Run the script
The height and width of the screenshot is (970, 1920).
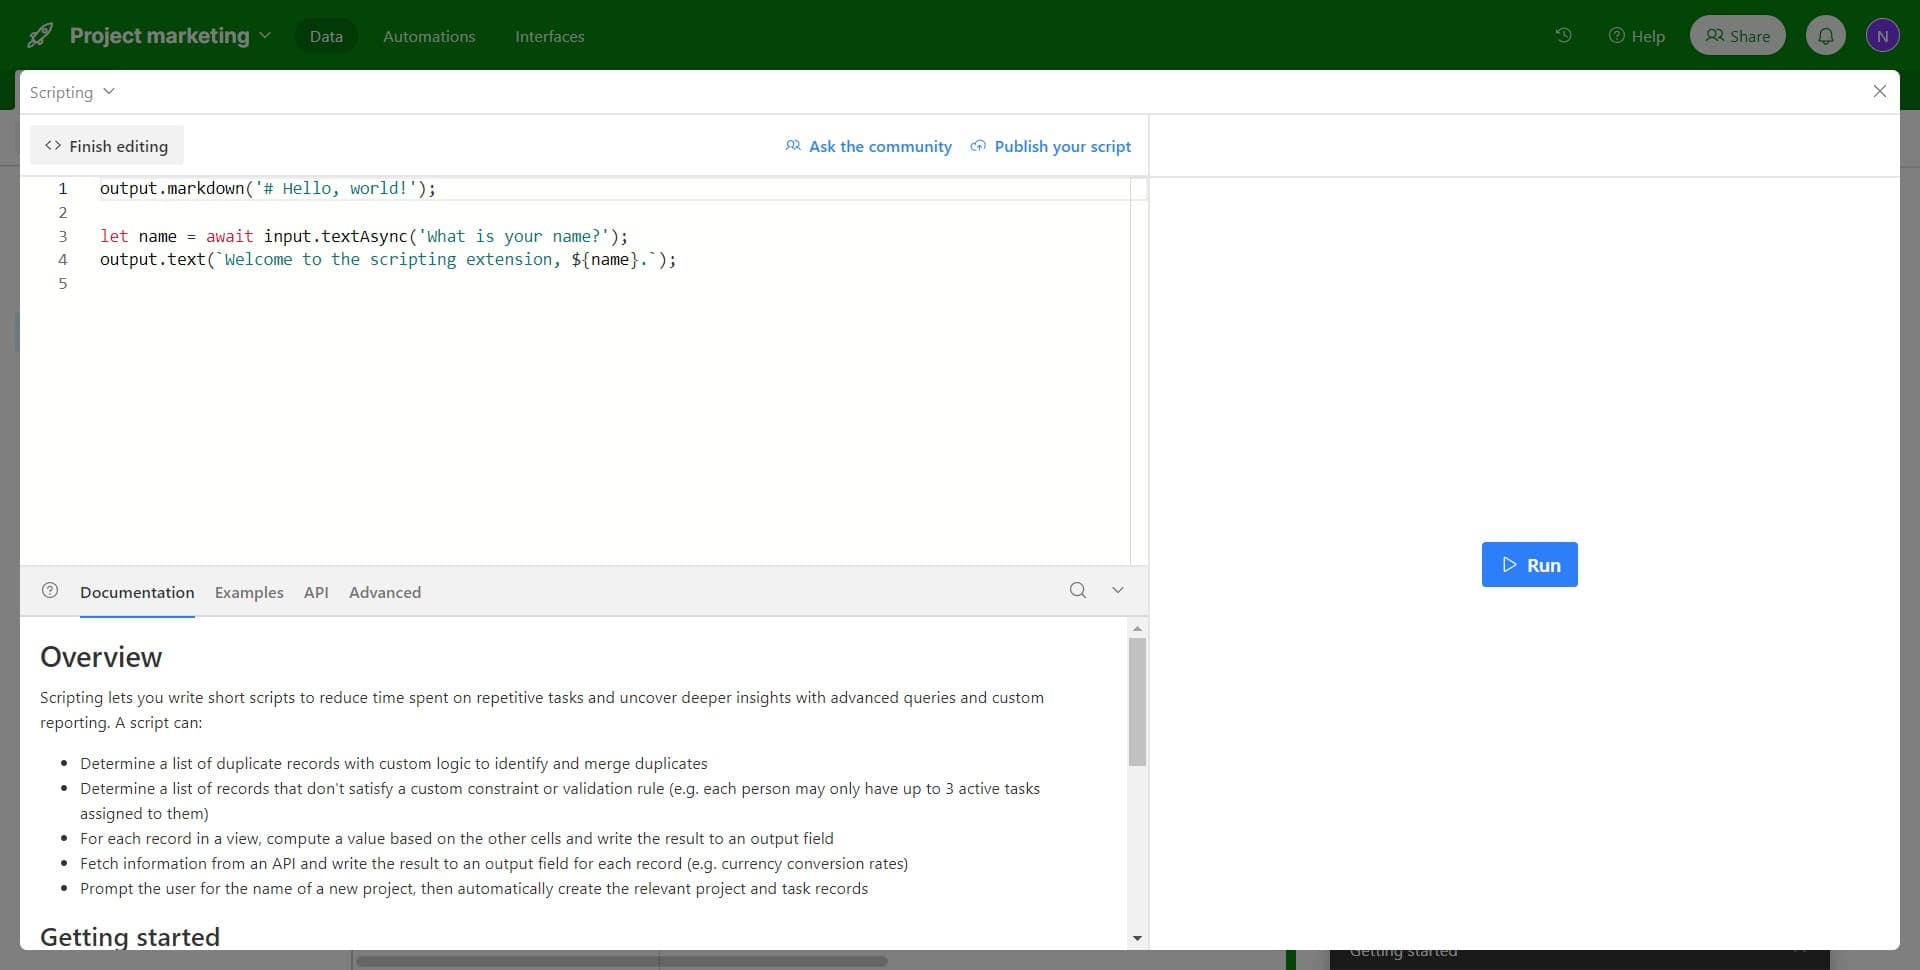(x=1530, y=564)
